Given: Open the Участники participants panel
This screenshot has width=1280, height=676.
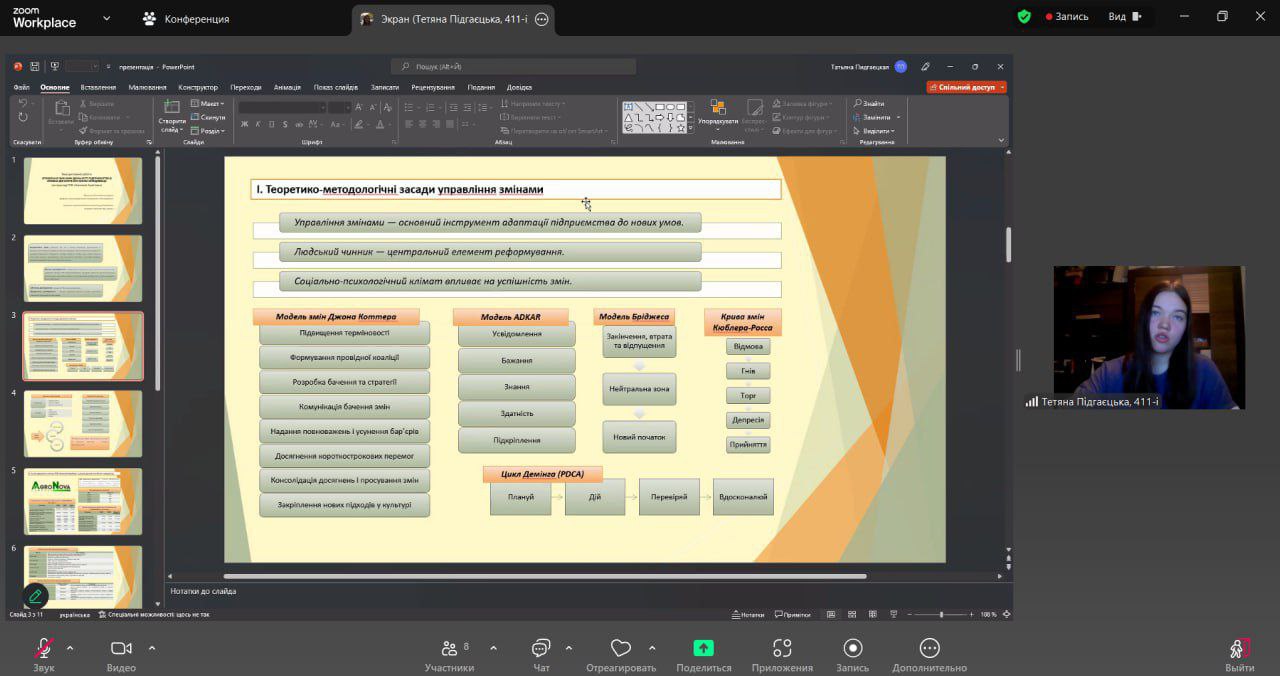Looking at the screenshot, I should tap(449, 649).
